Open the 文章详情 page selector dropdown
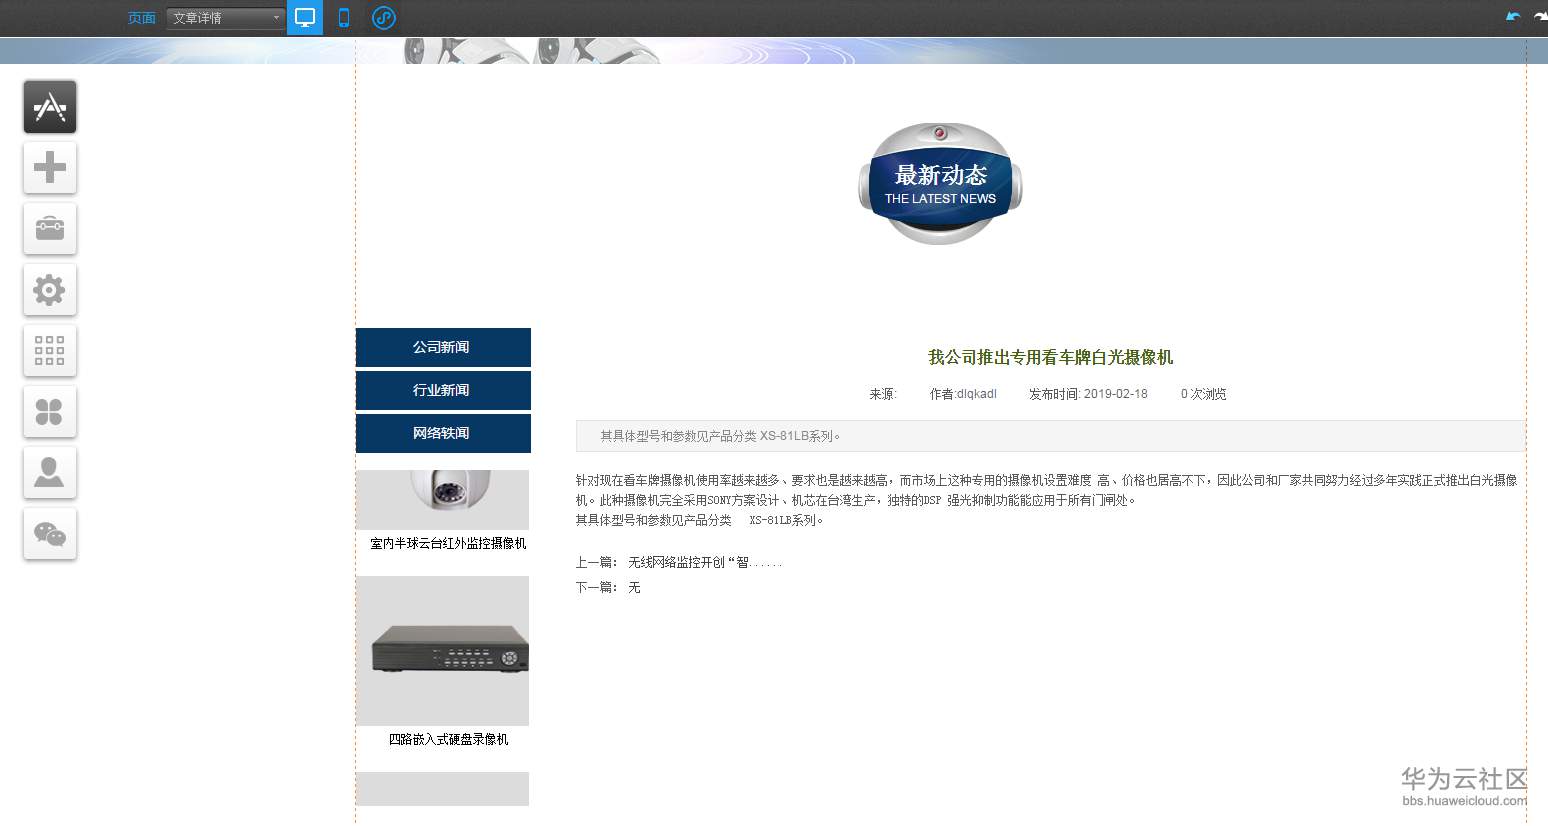 pos(224,17)
